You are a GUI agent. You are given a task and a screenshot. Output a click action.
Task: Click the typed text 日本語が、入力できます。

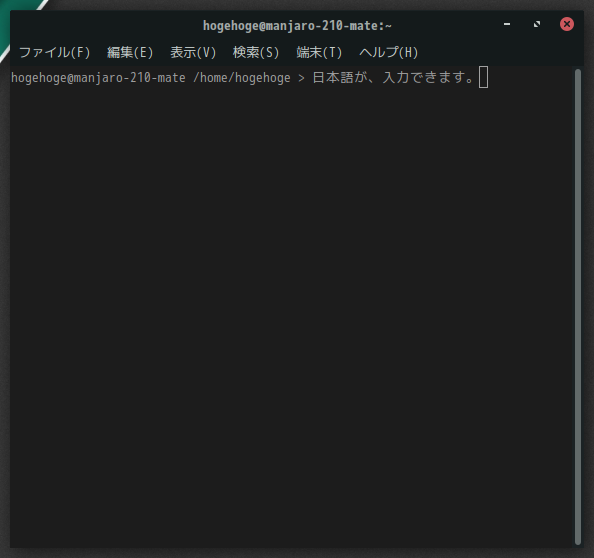[393, 78]
